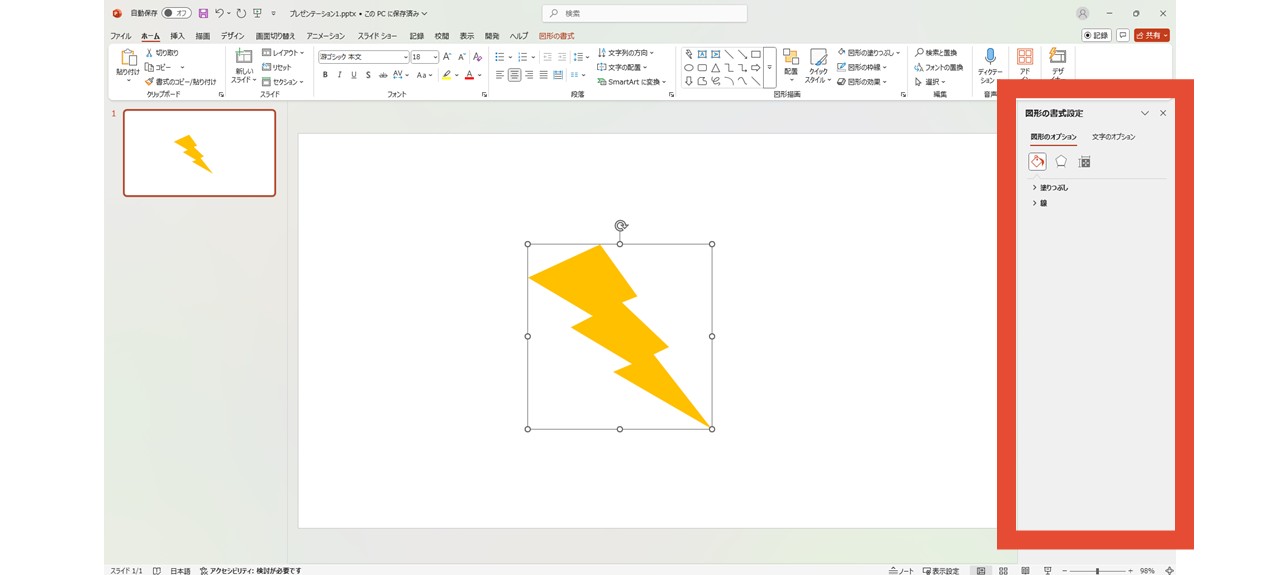This screenshot has height=575, width=1280.
Task: Click the 共有 share button
Action: [1152, 35]
